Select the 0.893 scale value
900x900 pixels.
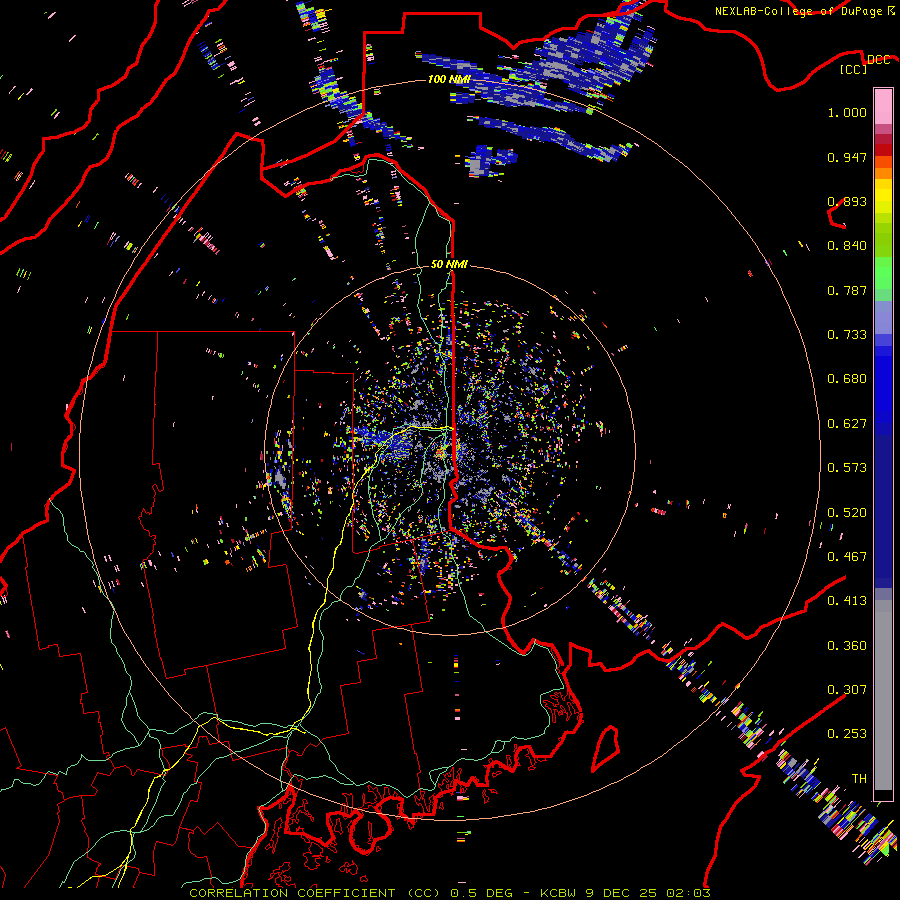847,201
